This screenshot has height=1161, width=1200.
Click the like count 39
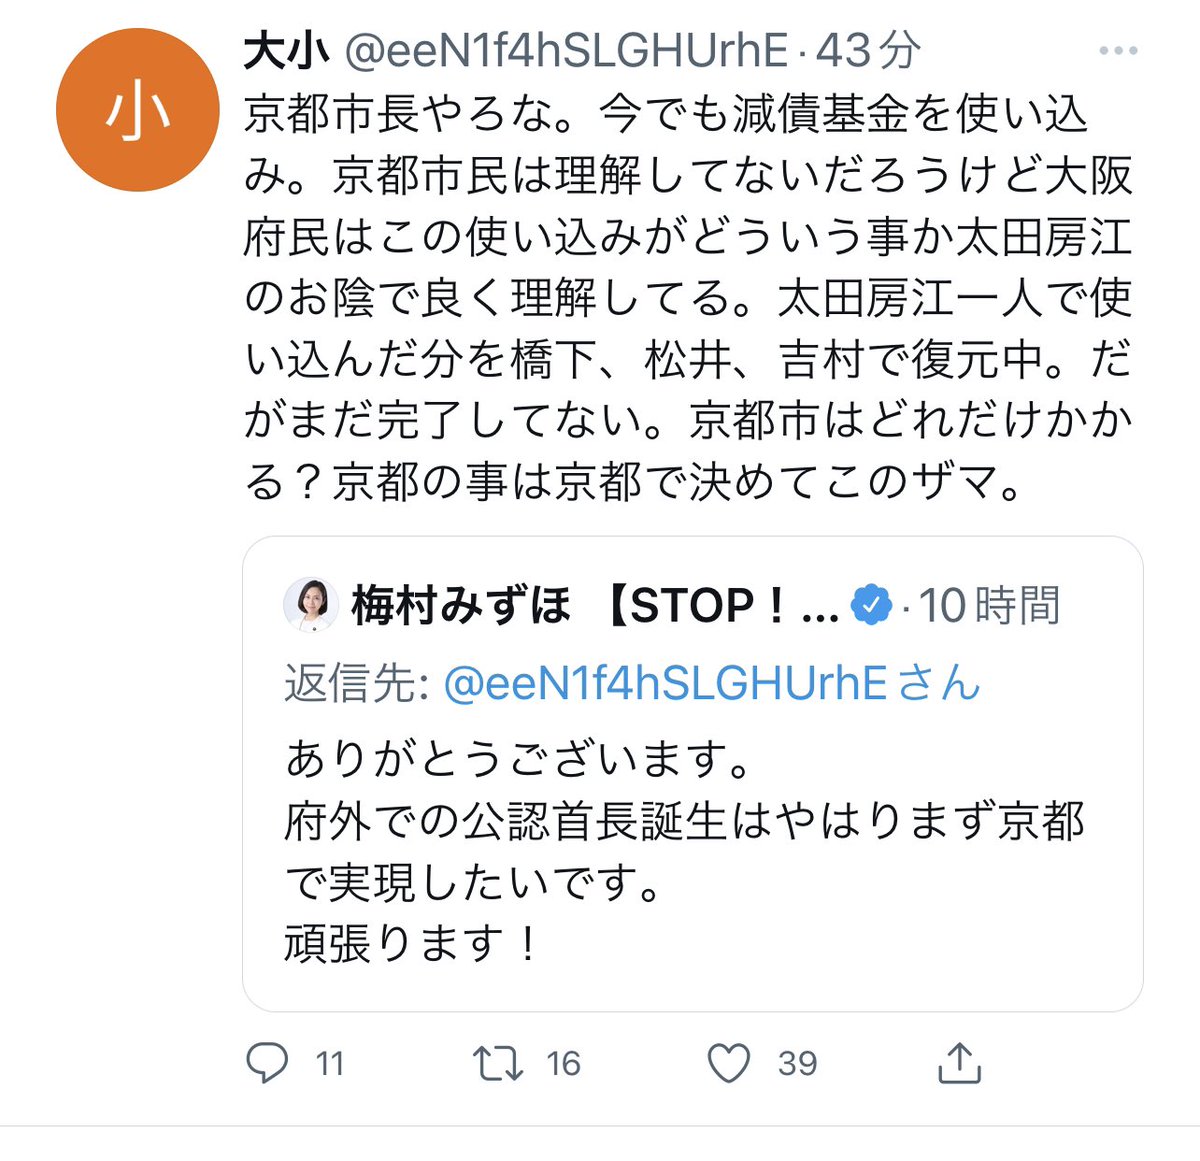[797, 1063]
